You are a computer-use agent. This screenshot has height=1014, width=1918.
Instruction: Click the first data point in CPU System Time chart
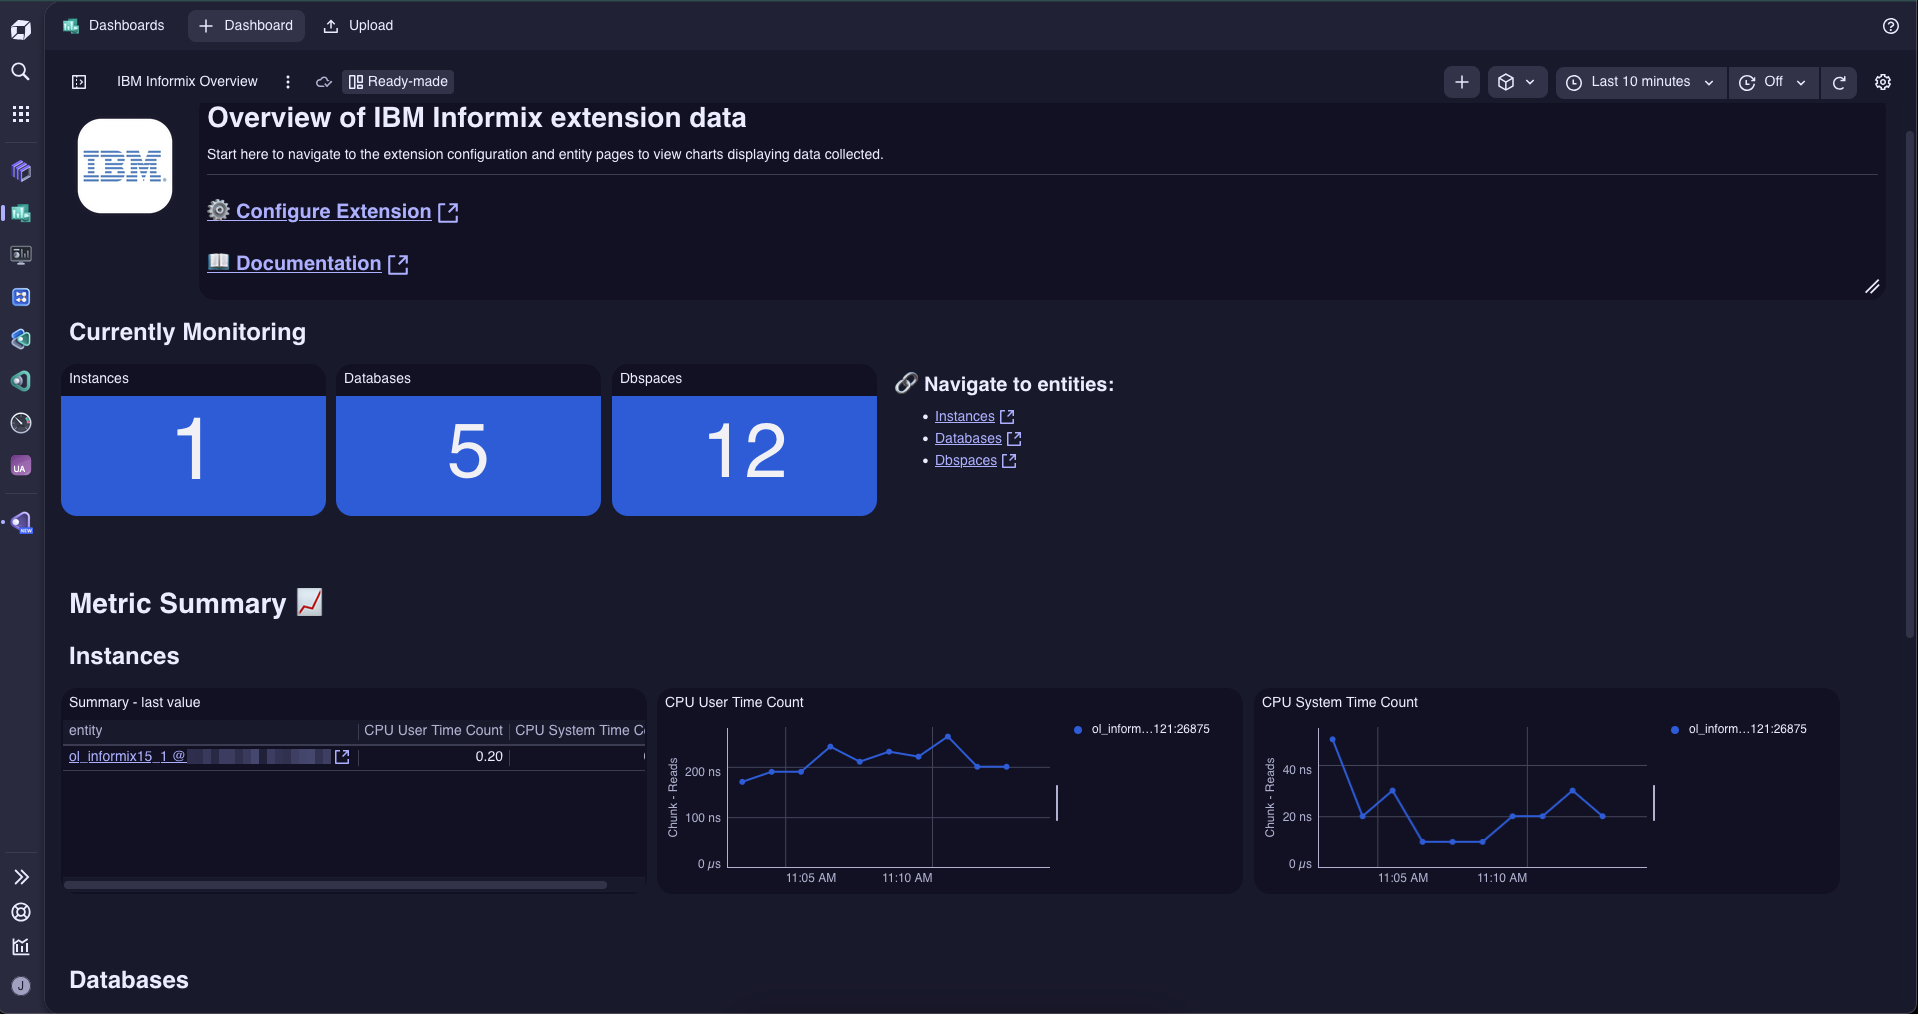tap(1333, 739)
